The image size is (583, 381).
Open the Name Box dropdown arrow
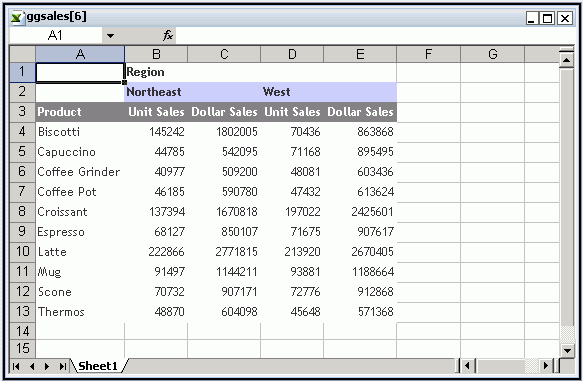click(x=110, y=36)
